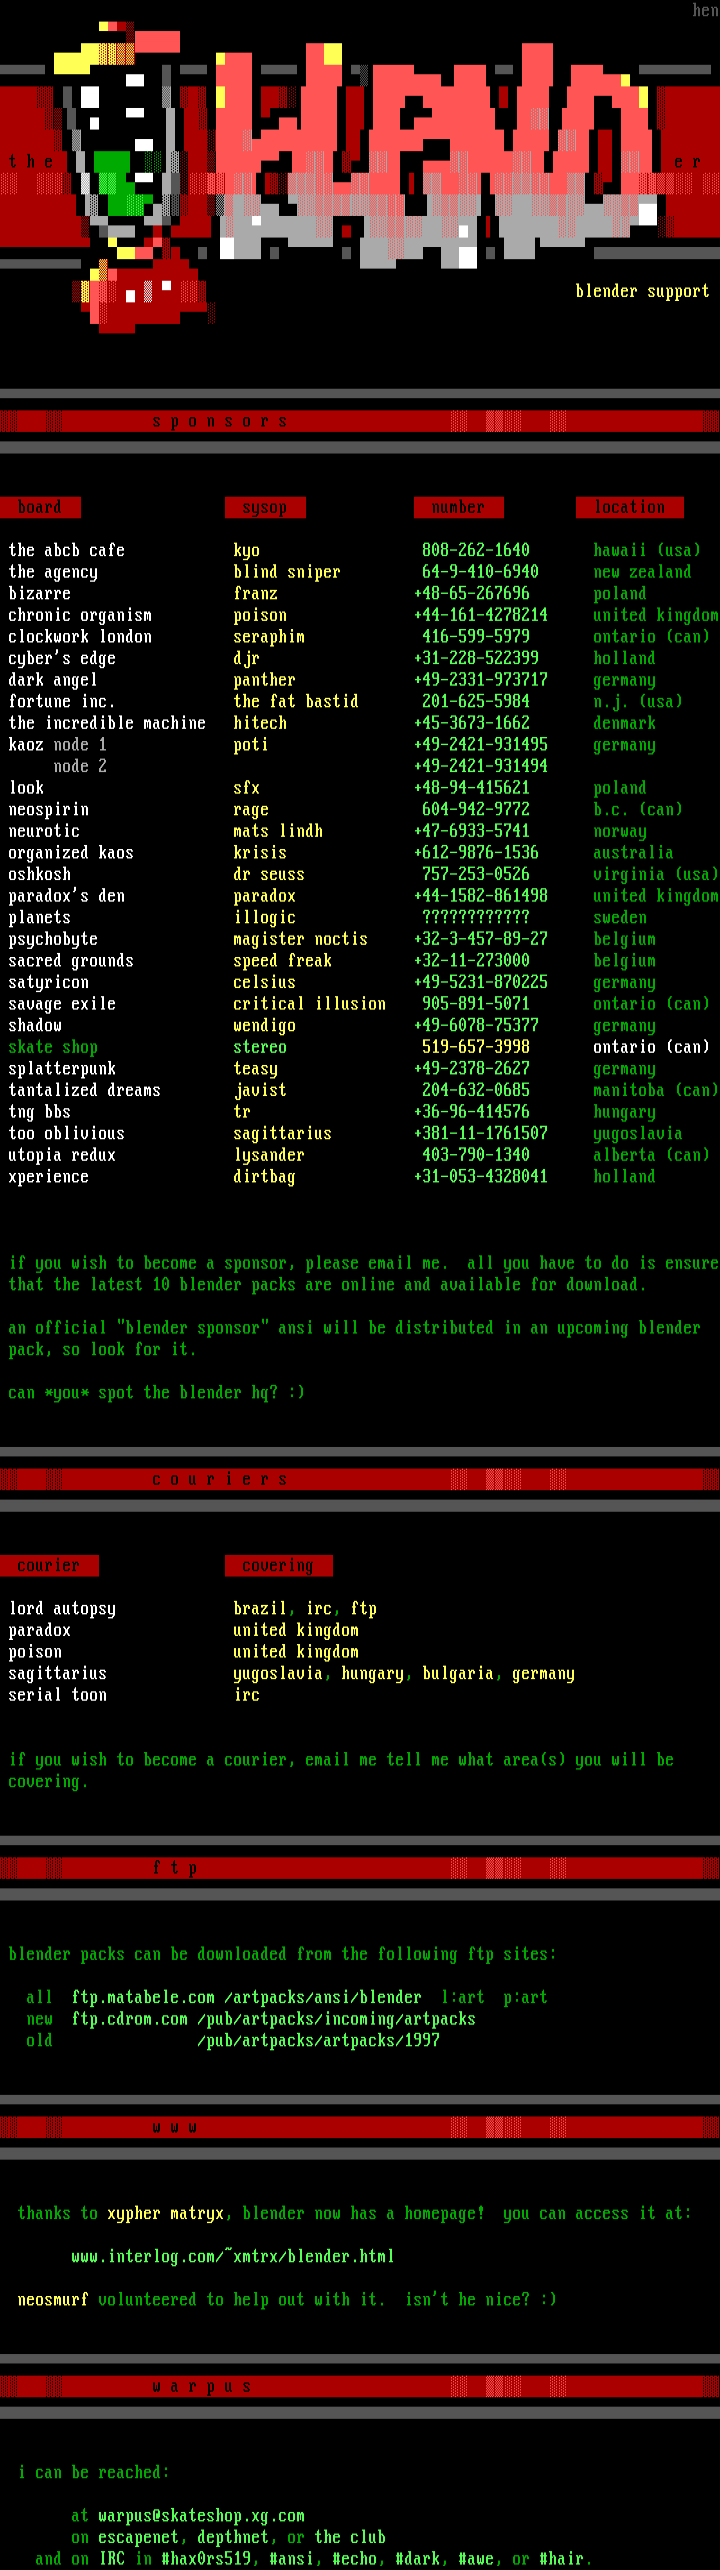Select the 'skate shop' board entry
Screen dimensions: 720x2570
(53, 1047)
